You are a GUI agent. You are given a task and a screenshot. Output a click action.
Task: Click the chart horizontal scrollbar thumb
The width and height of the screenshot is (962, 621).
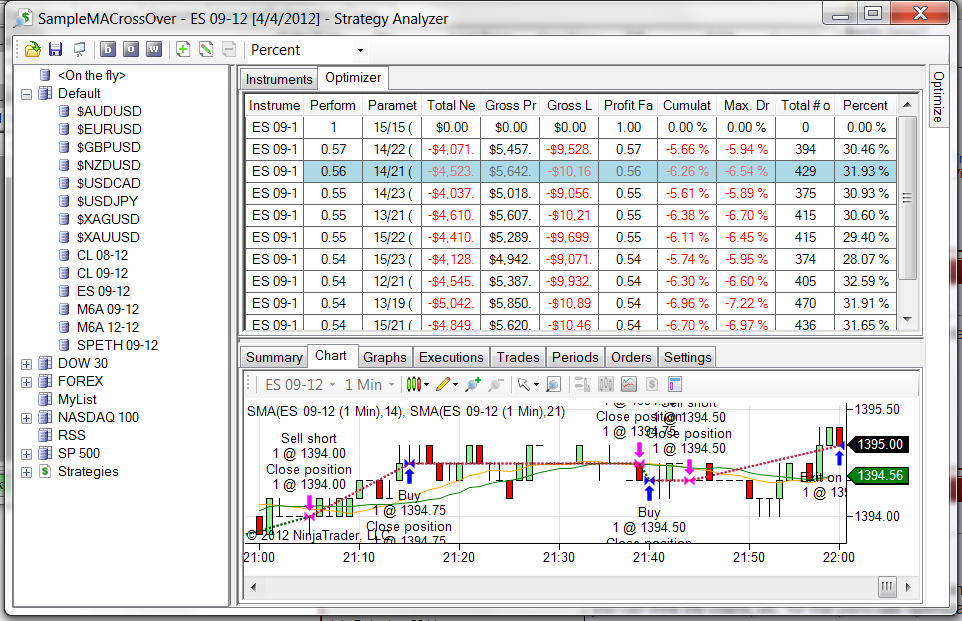887,587
